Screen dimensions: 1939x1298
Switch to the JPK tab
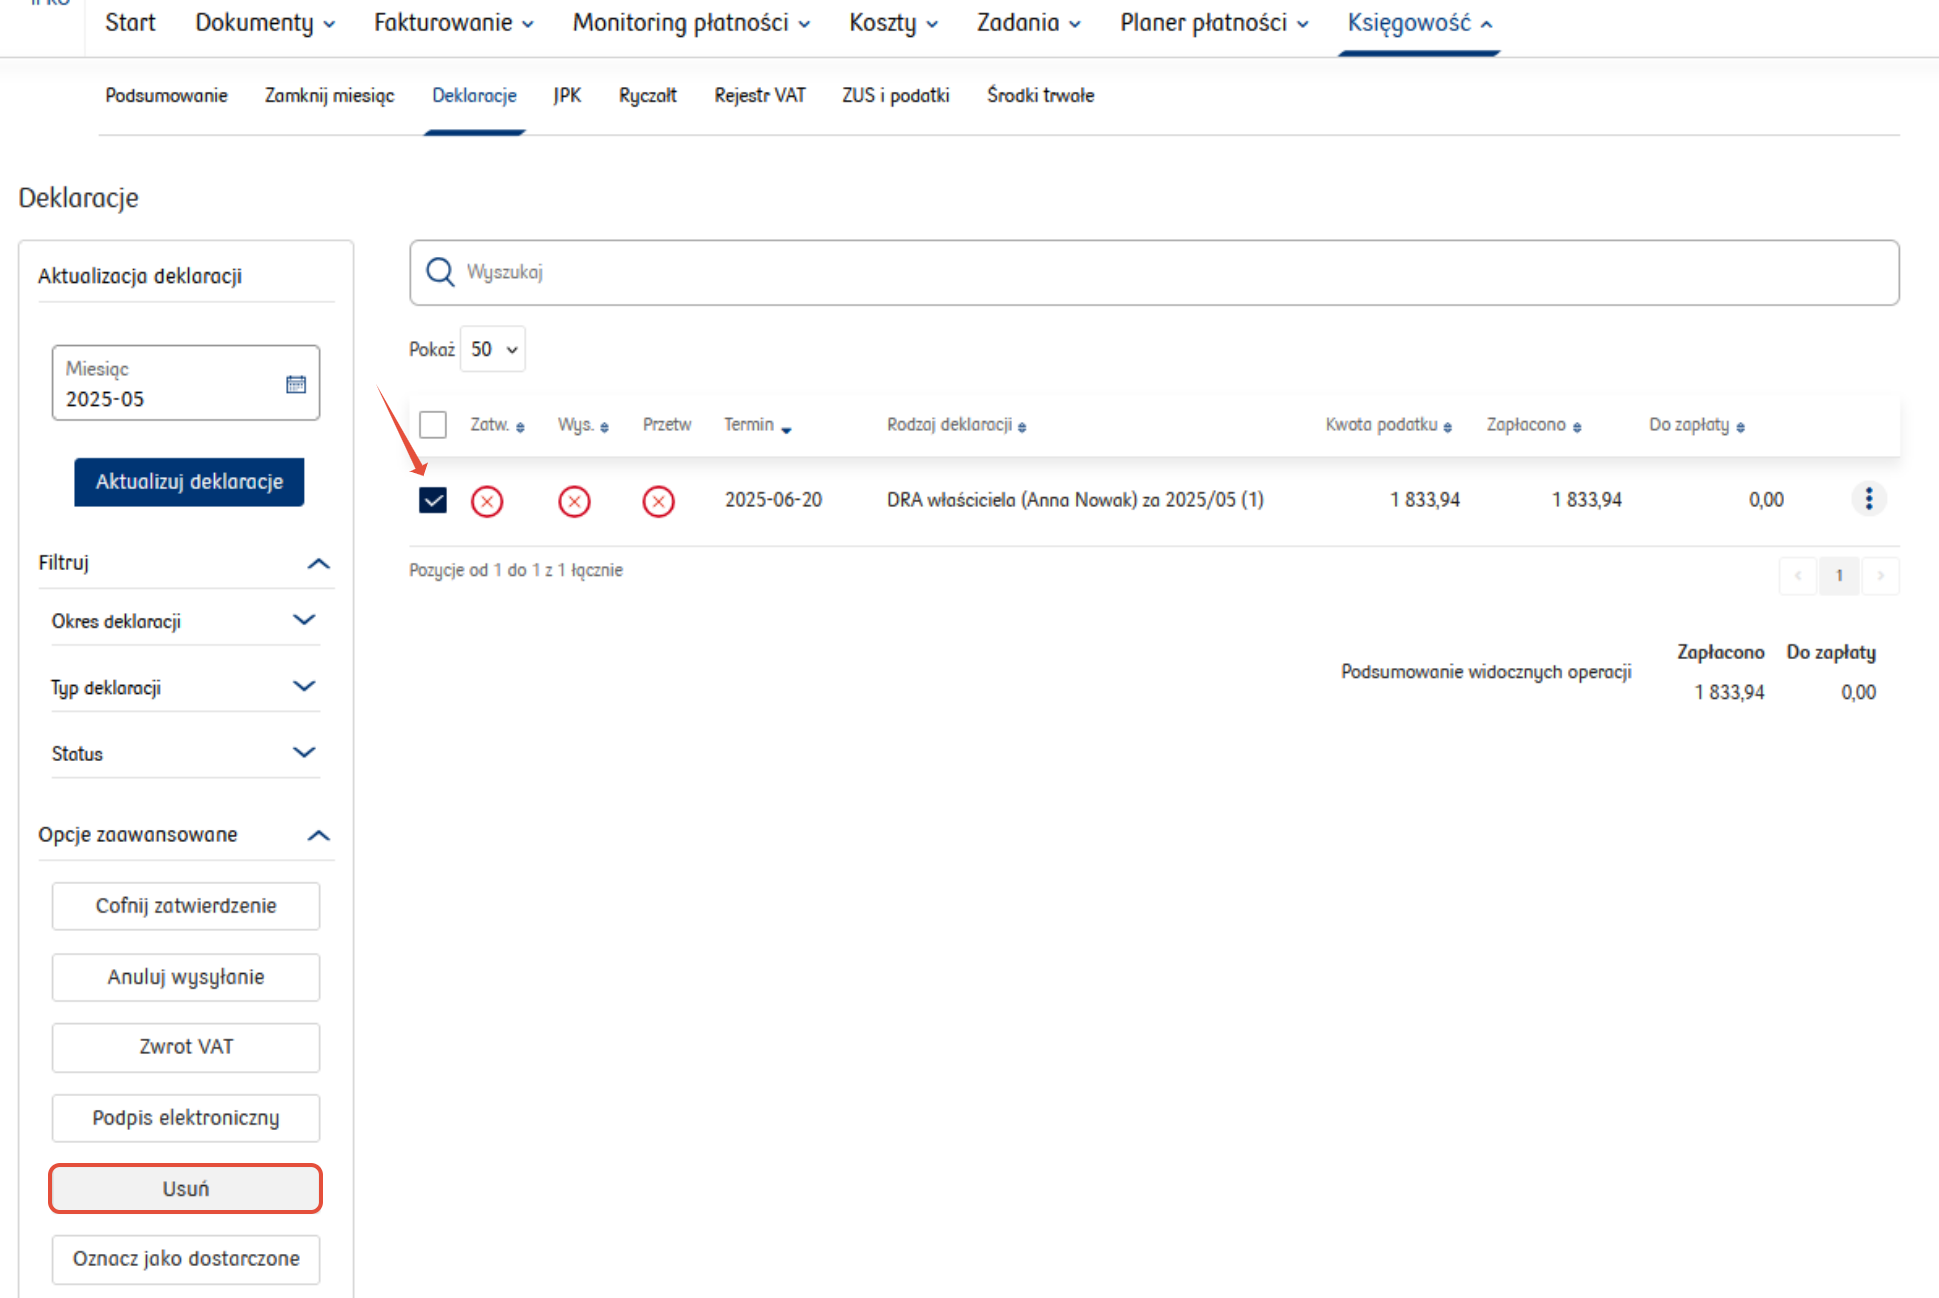coord(567,95)
